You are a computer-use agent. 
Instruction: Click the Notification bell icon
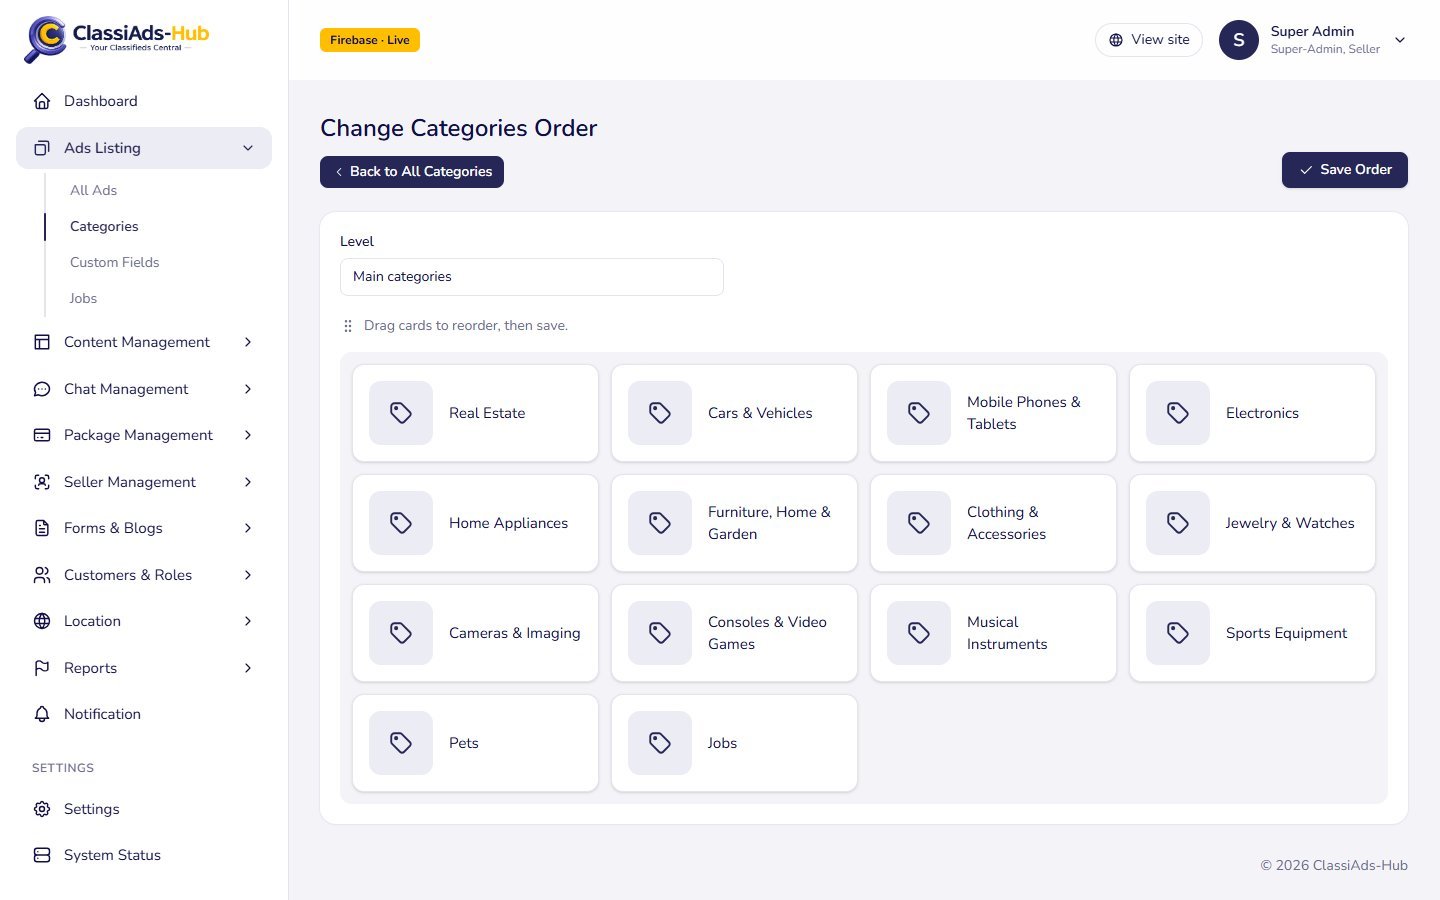42,714
